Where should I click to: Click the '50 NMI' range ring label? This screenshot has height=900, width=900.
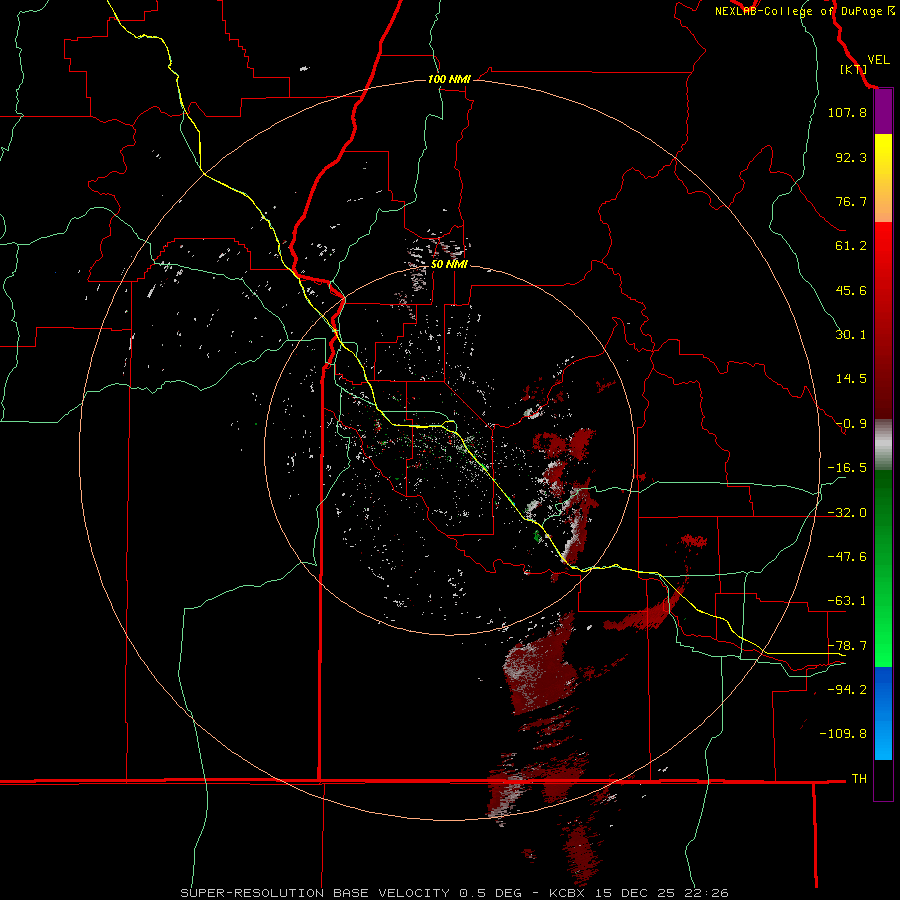(449, 265)
